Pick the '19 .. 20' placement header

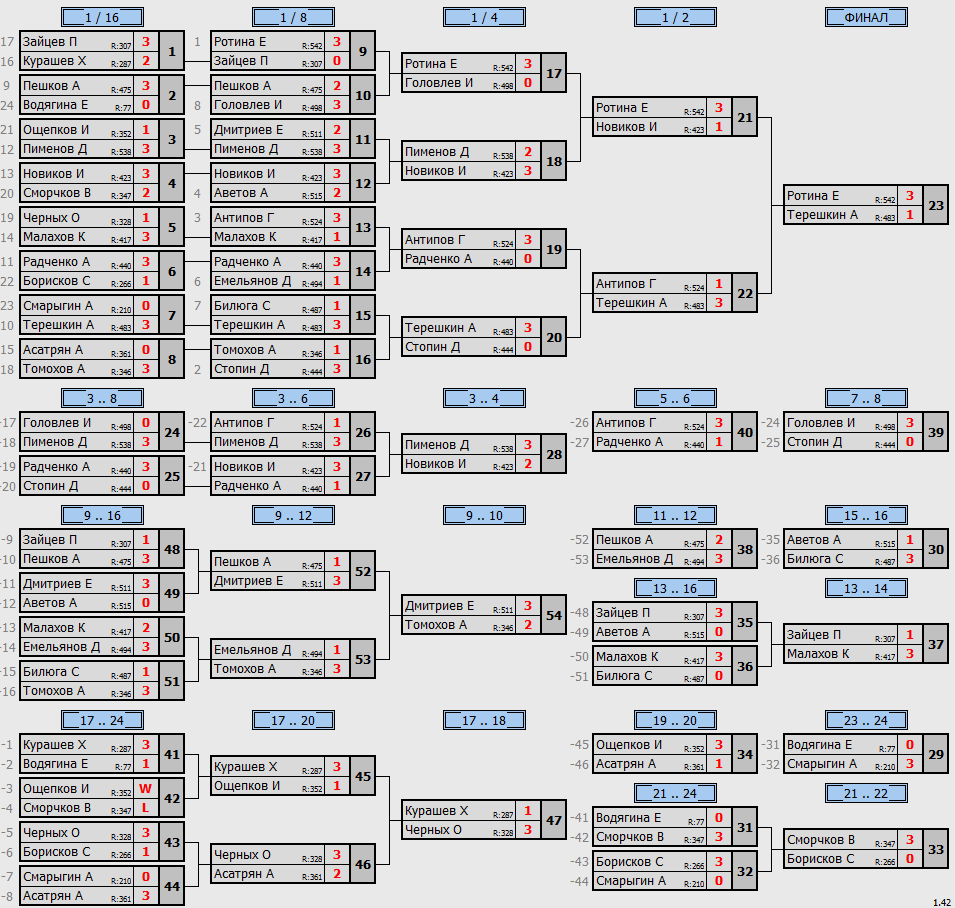pos(675,720)
